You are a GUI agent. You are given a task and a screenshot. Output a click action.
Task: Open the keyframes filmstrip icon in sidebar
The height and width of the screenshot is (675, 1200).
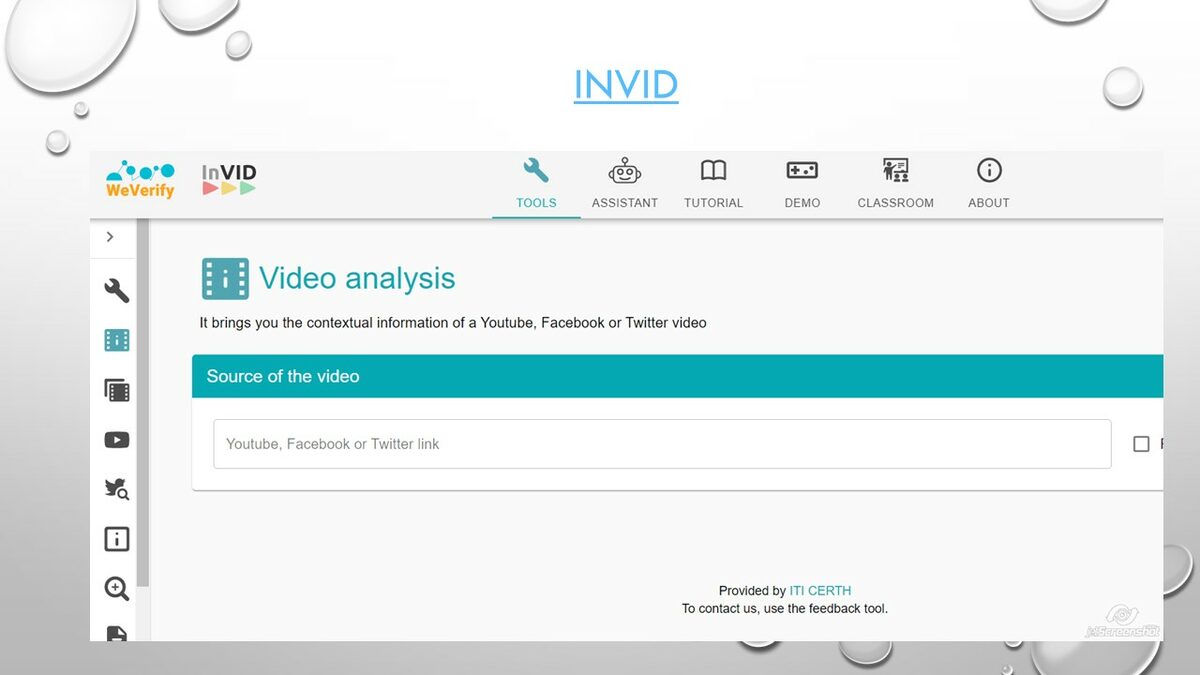117,390
